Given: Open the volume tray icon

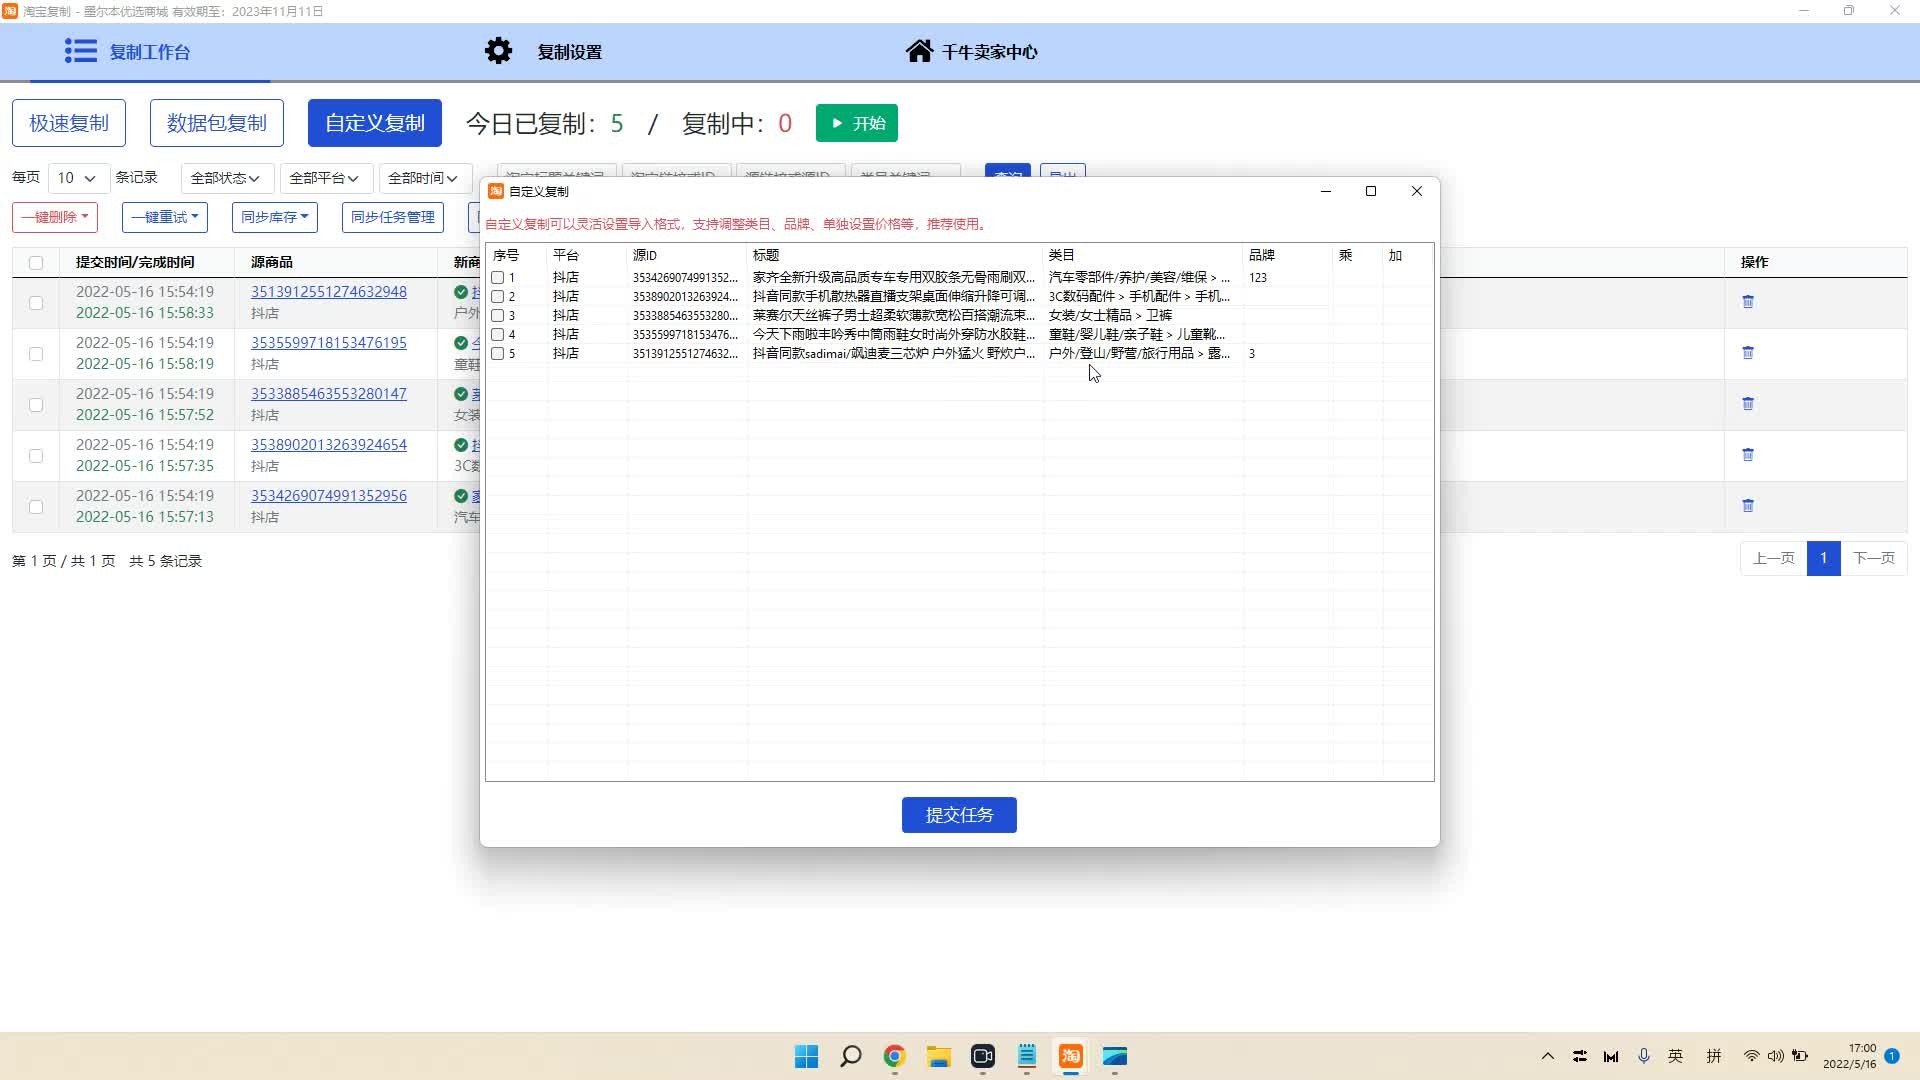Looking at the screenshot, I should tap(1775, 1056).
